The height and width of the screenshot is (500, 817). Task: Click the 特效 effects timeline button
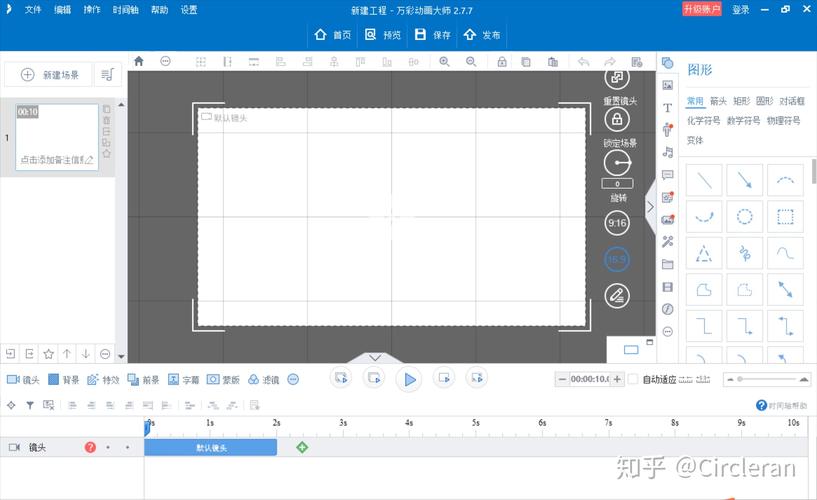103,380
